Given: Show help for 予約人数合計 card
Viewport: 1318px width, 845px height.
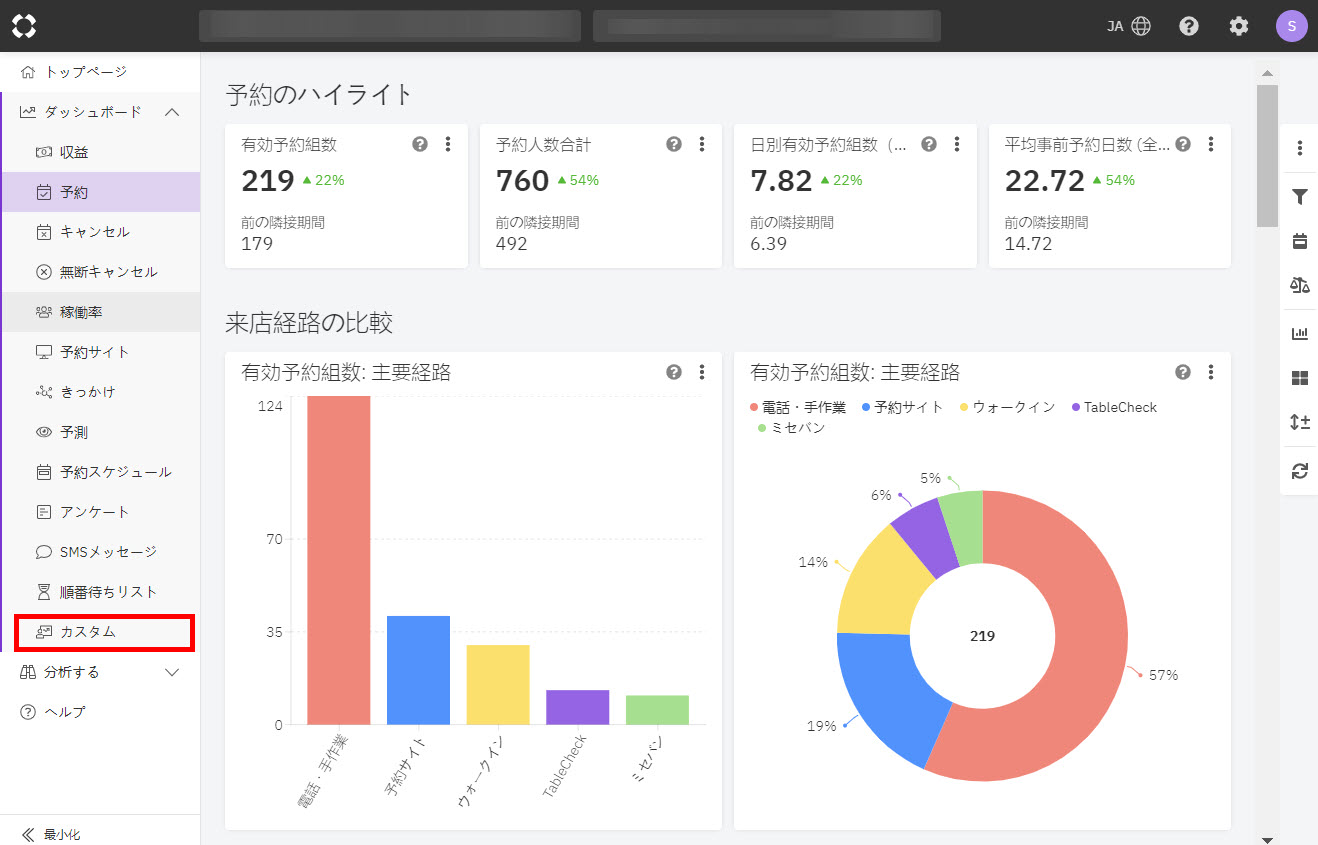Looking at the screenshot, I should coord(674,144).
